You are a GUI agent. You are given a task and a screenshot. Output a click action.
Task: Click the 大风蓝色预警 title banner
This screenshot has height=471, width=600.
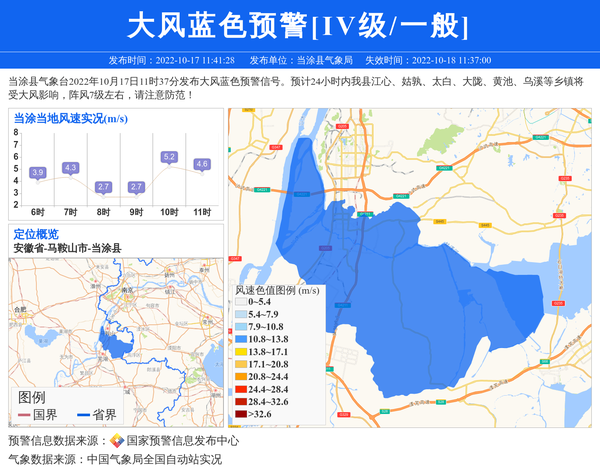coord(300,25)
